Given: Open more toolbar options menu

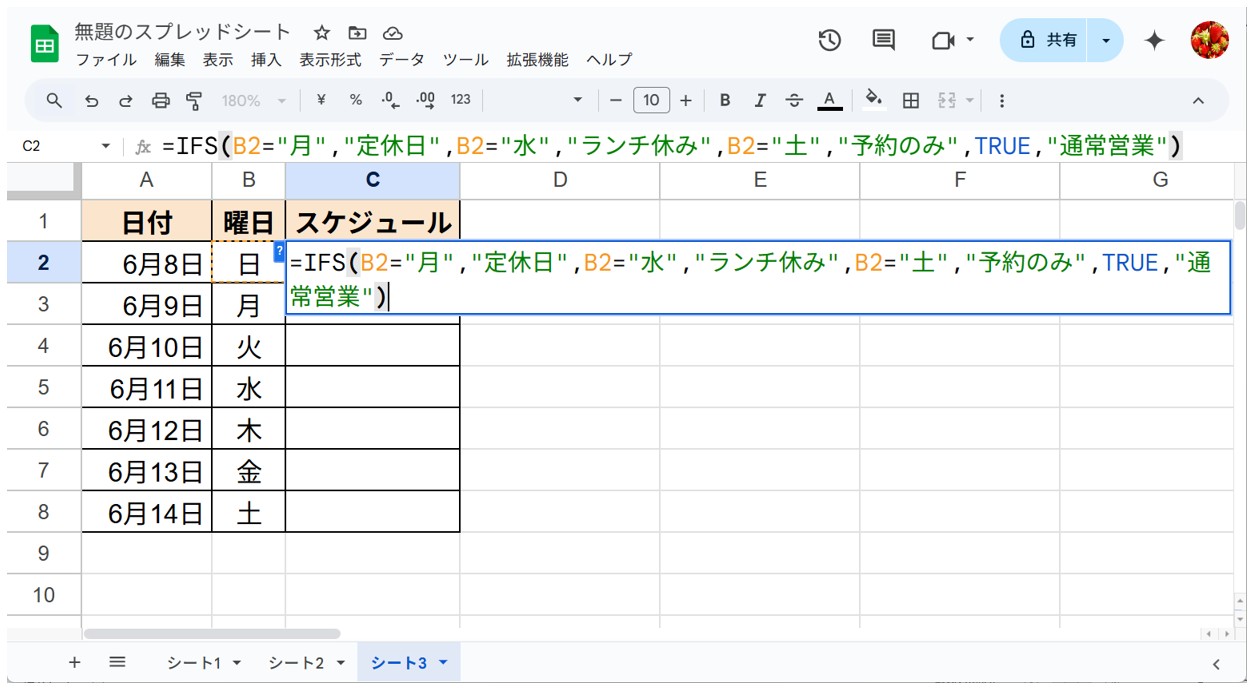Looking at the screenshot, I should coord(1001,100).
